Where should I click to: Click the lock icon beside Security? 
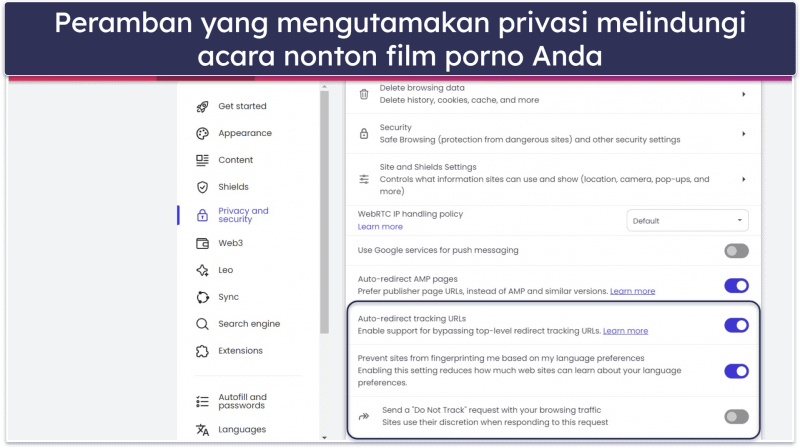[364, 134]
